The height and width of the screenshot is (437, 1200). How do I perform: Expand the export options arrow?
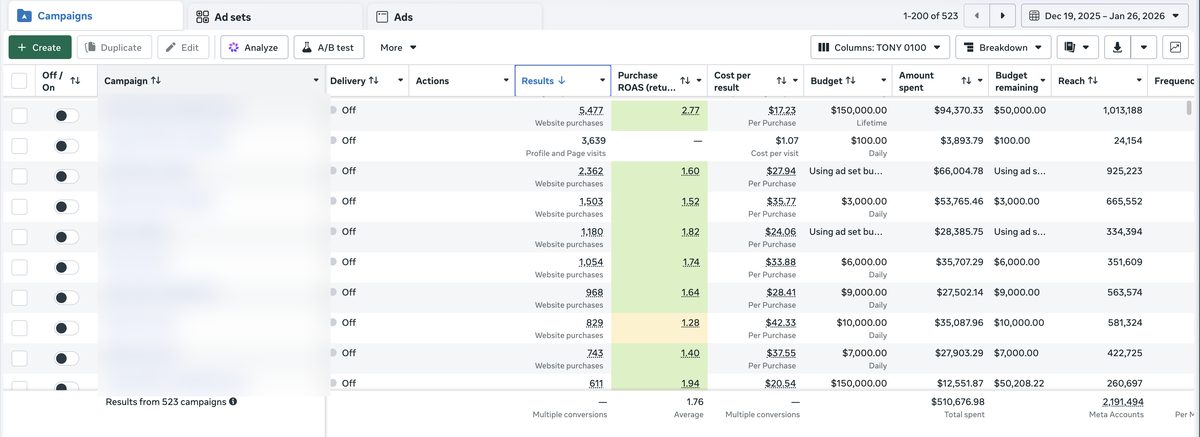1144,47
